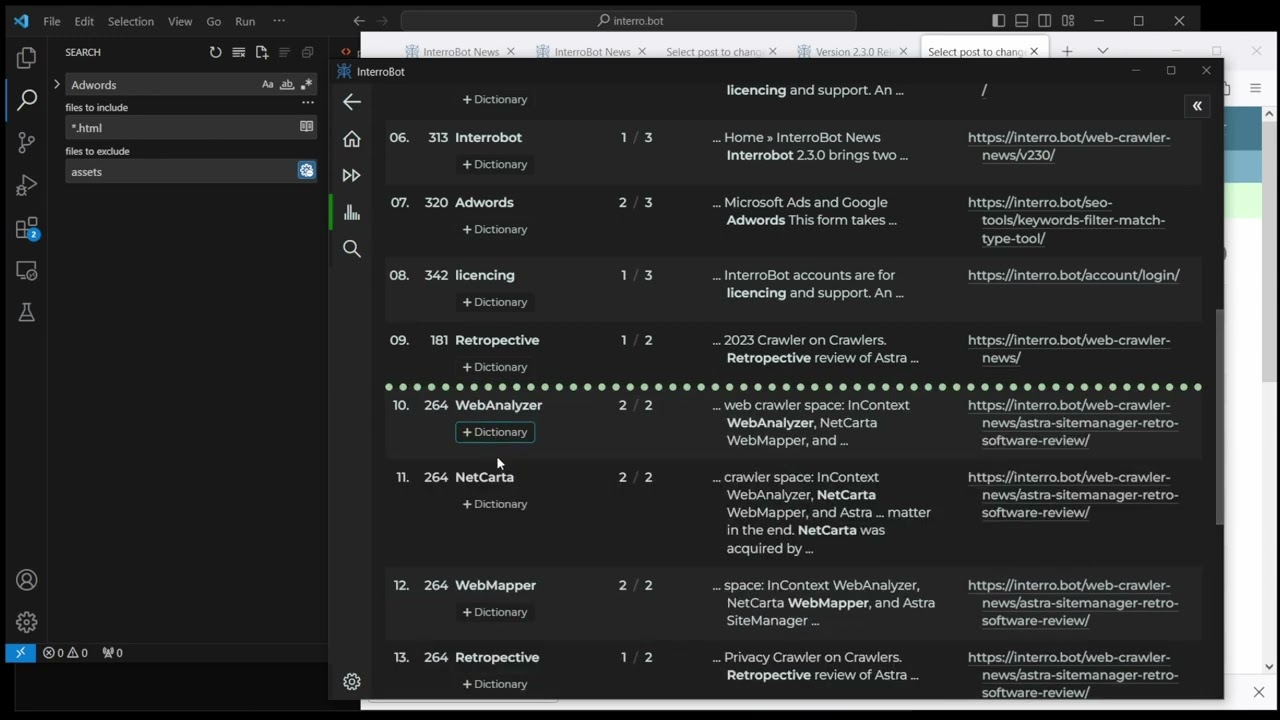Collapse the InterroBot side panel with double chevron
Screen dimensions: 1280x720
click(1197, 106)
